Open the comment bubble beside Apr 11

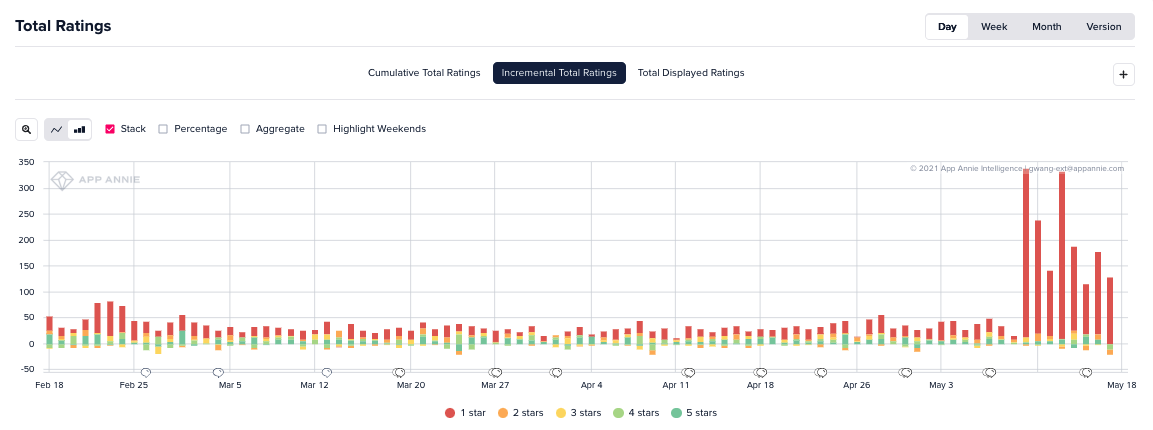(x=688, y=373)
